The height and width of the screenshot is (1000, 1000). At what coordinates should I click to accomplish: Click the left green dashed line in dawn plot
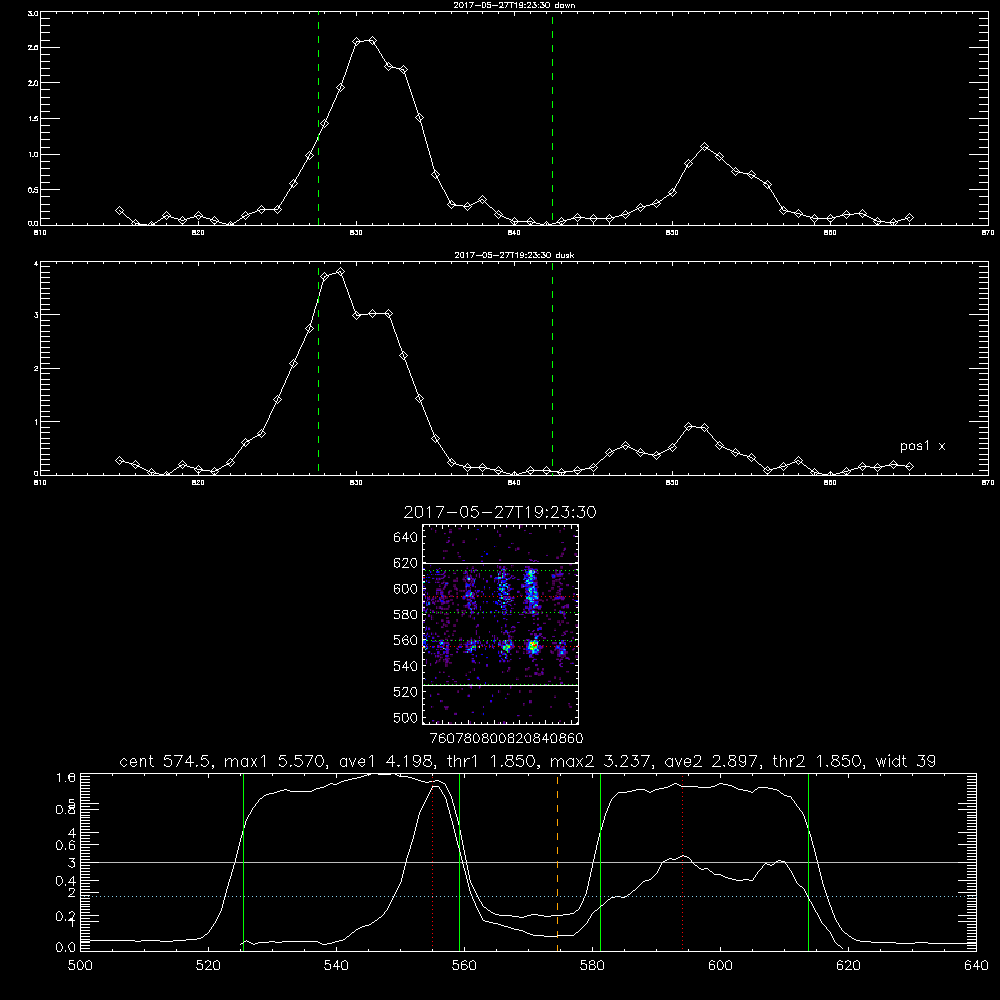(x=318, y=119)
